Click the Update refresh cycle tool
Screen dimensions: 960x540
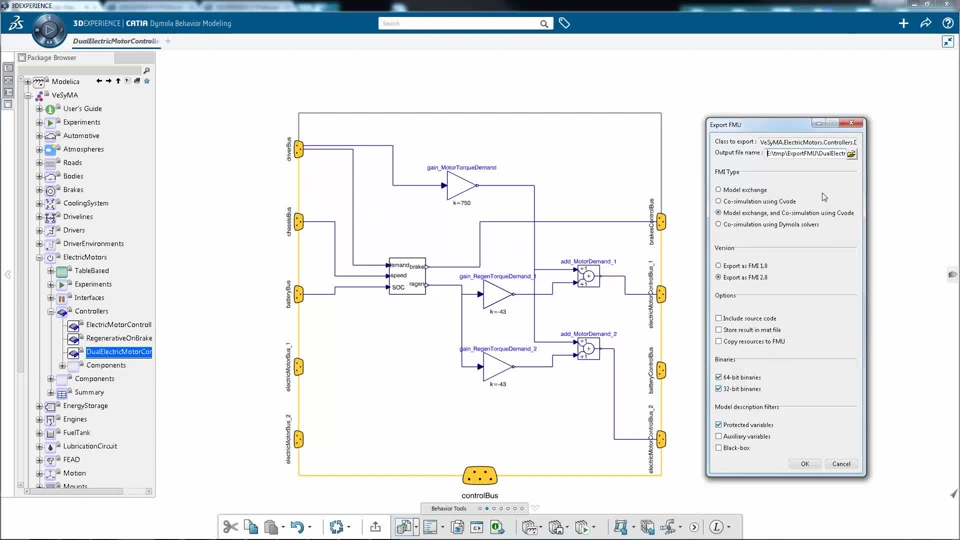336,527
